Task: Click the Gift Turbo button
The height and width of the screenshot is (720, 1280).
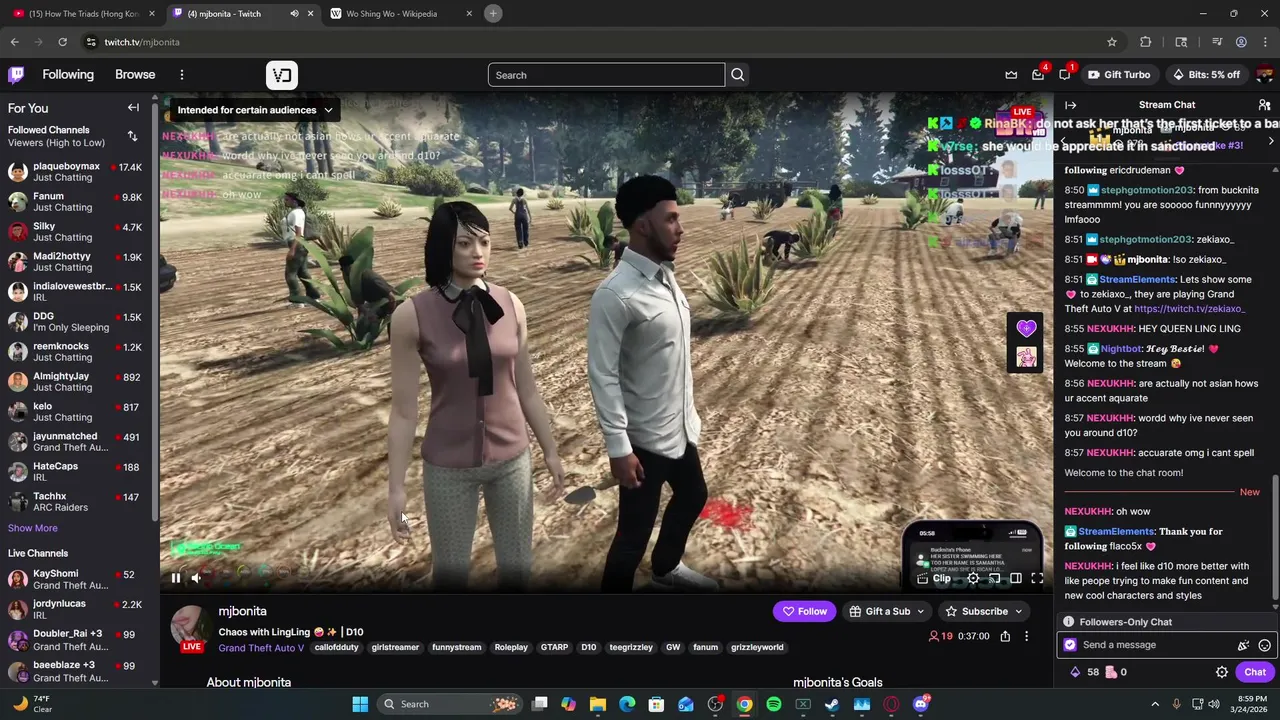Action: click(1119, 74)
